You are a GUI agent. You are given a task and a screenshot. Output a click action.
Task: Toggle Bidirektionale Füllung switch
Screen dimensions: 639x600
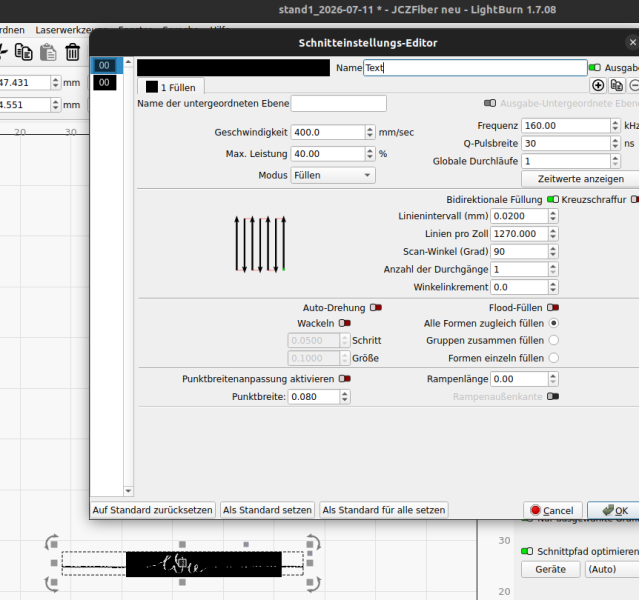click(553, 199)
